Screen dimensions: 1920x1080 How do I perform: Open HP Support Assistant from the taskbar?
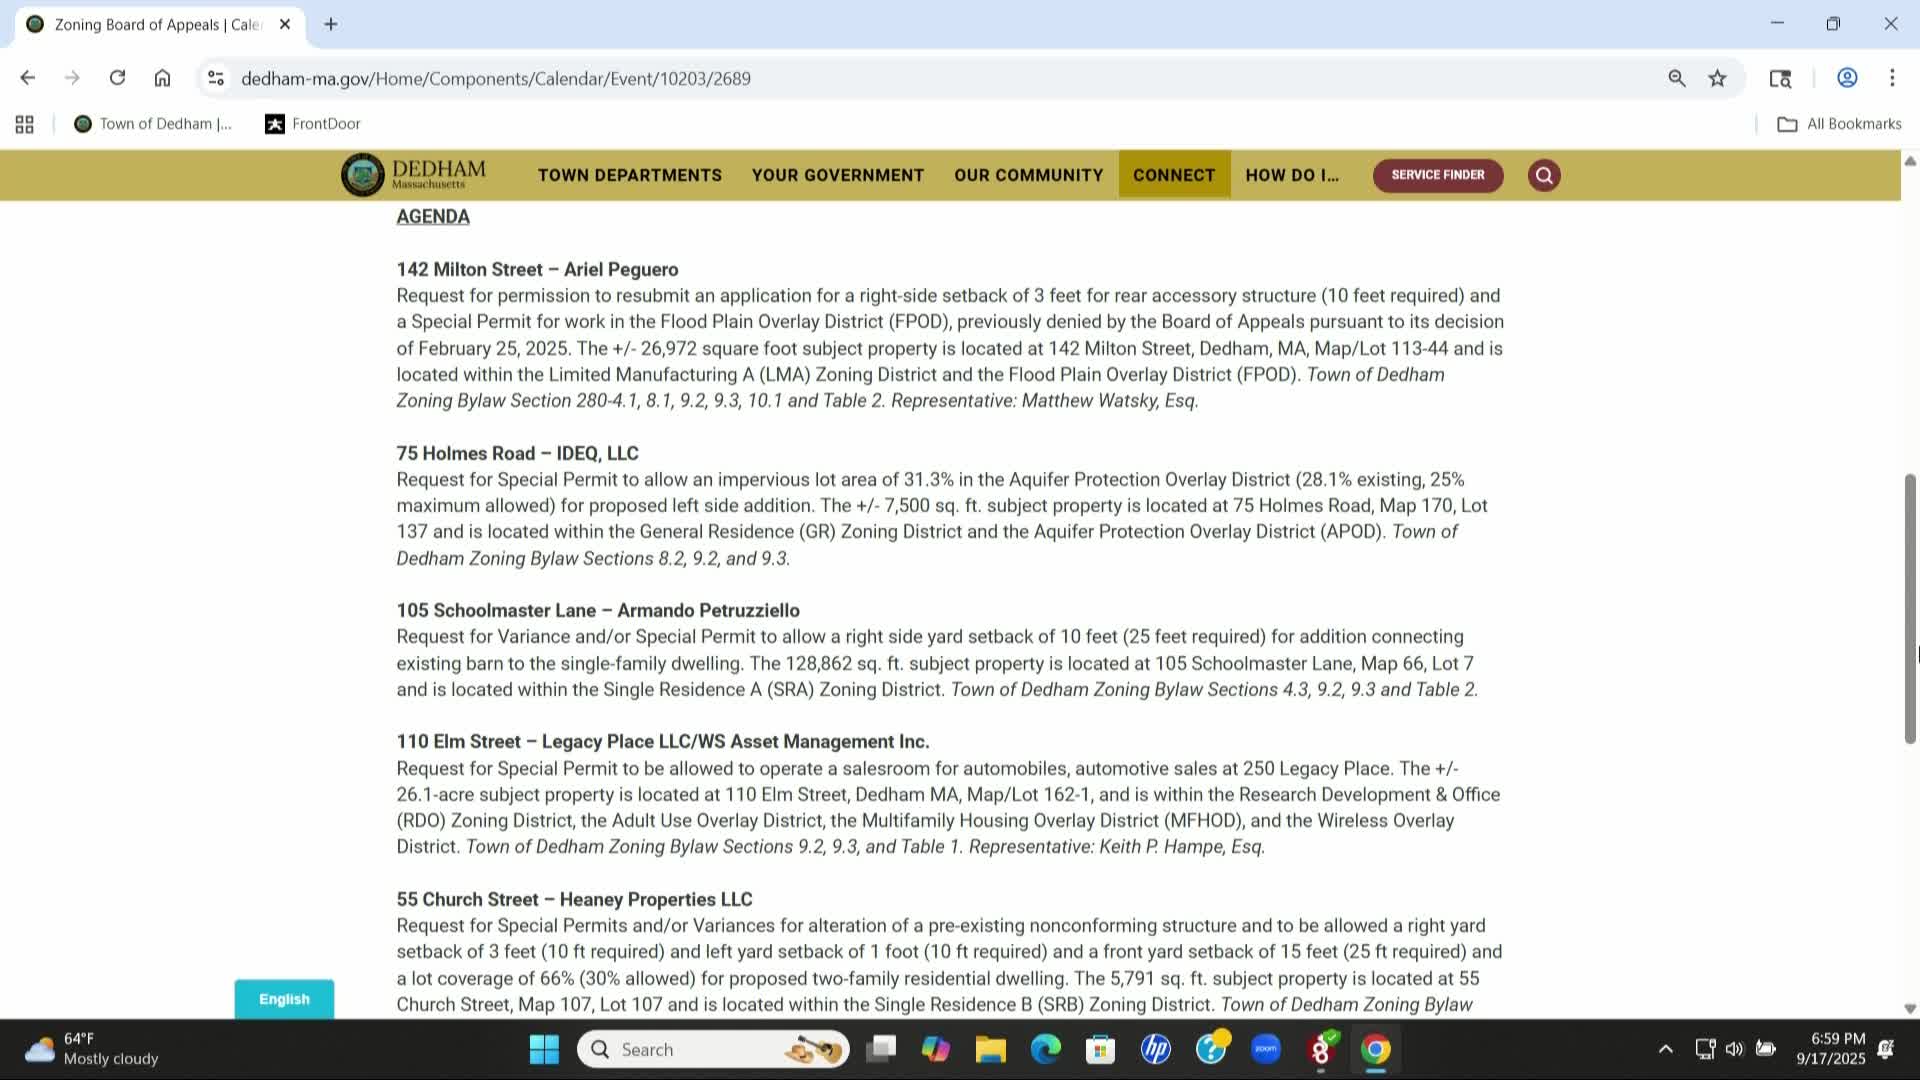tap(1155, 1049)
